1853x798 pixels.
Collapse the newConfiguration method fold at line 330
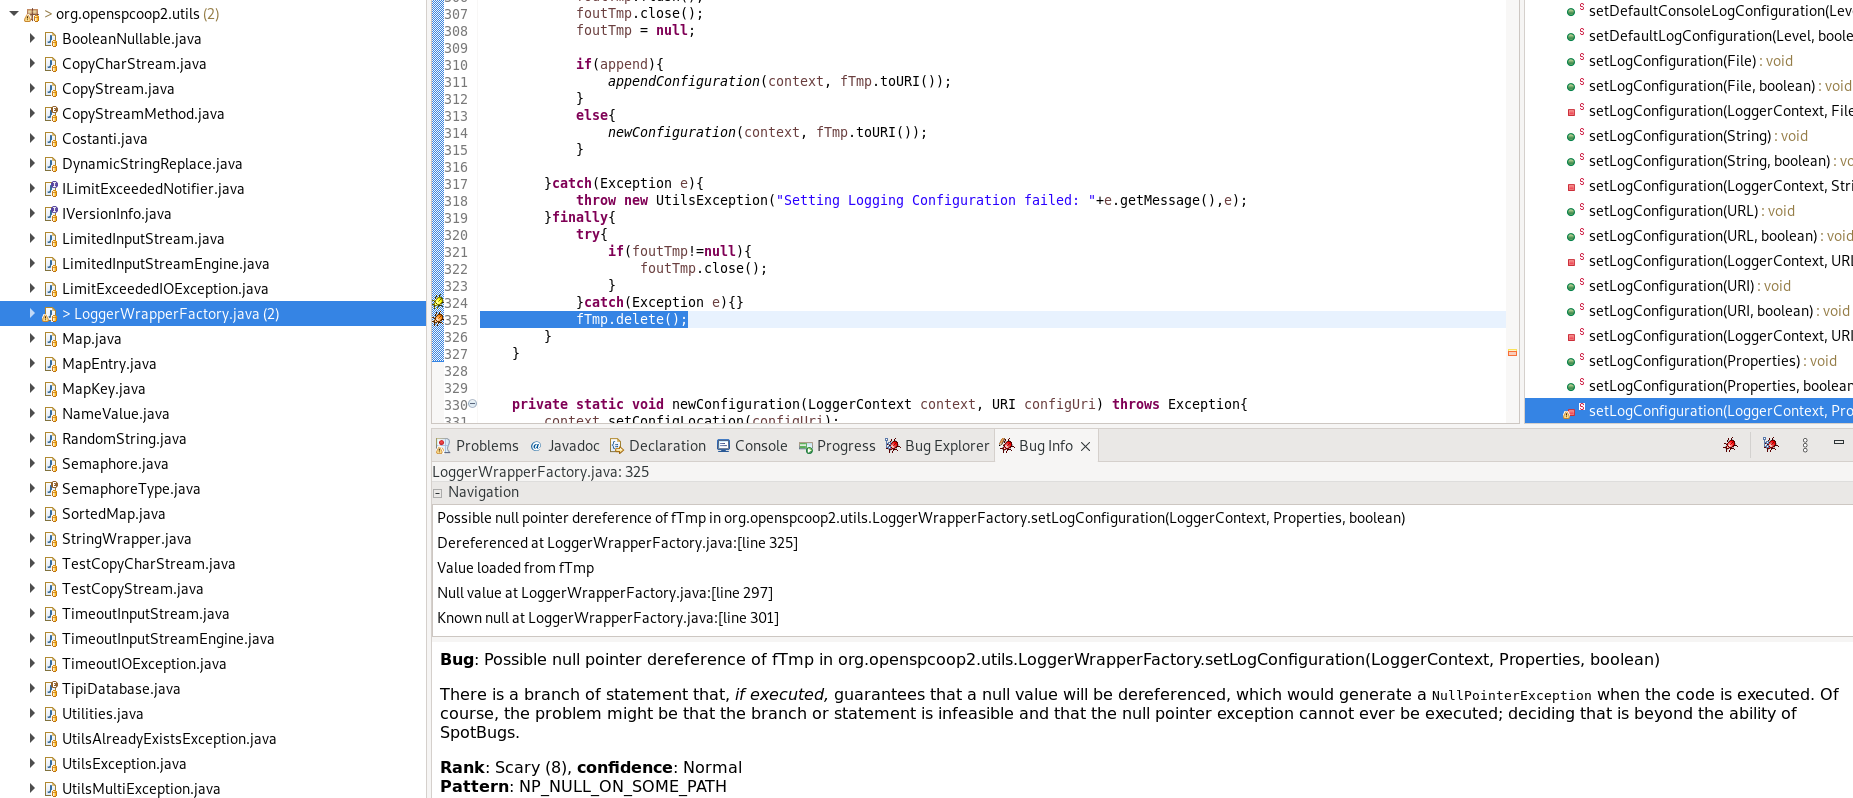[x=473, y=404]
